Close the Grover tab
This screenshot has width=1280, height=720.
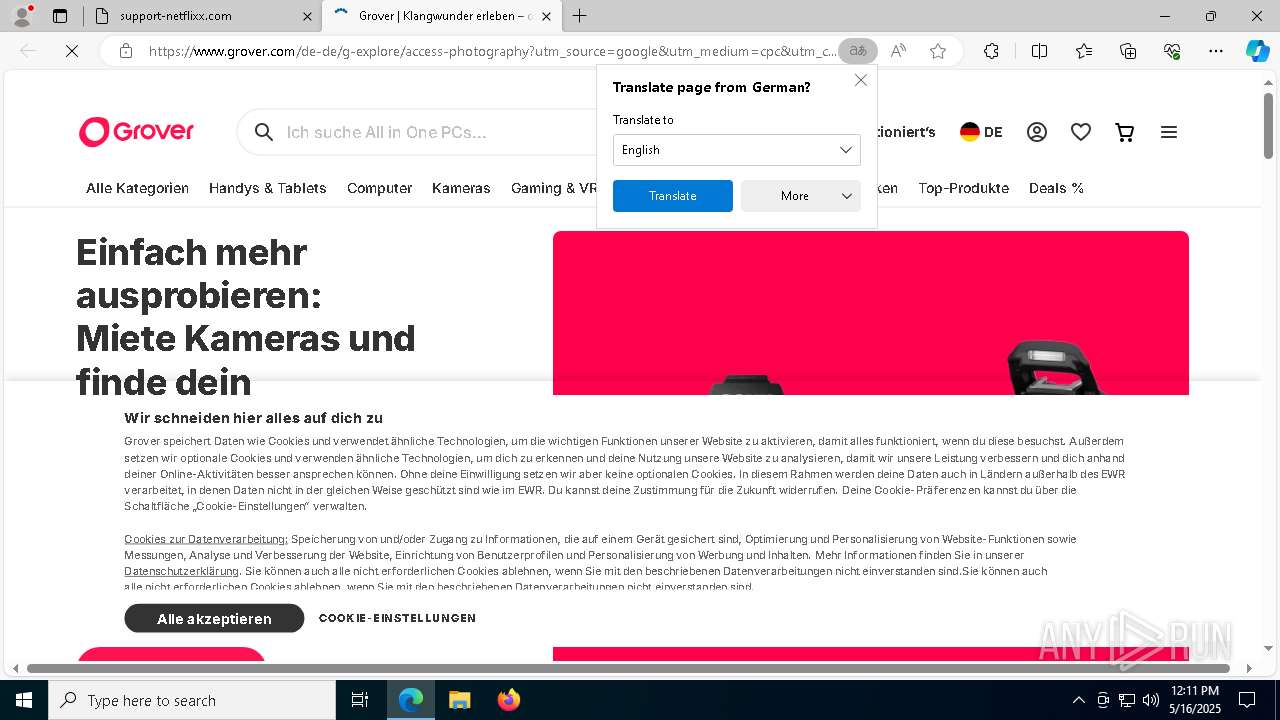(x=547, y=16)
